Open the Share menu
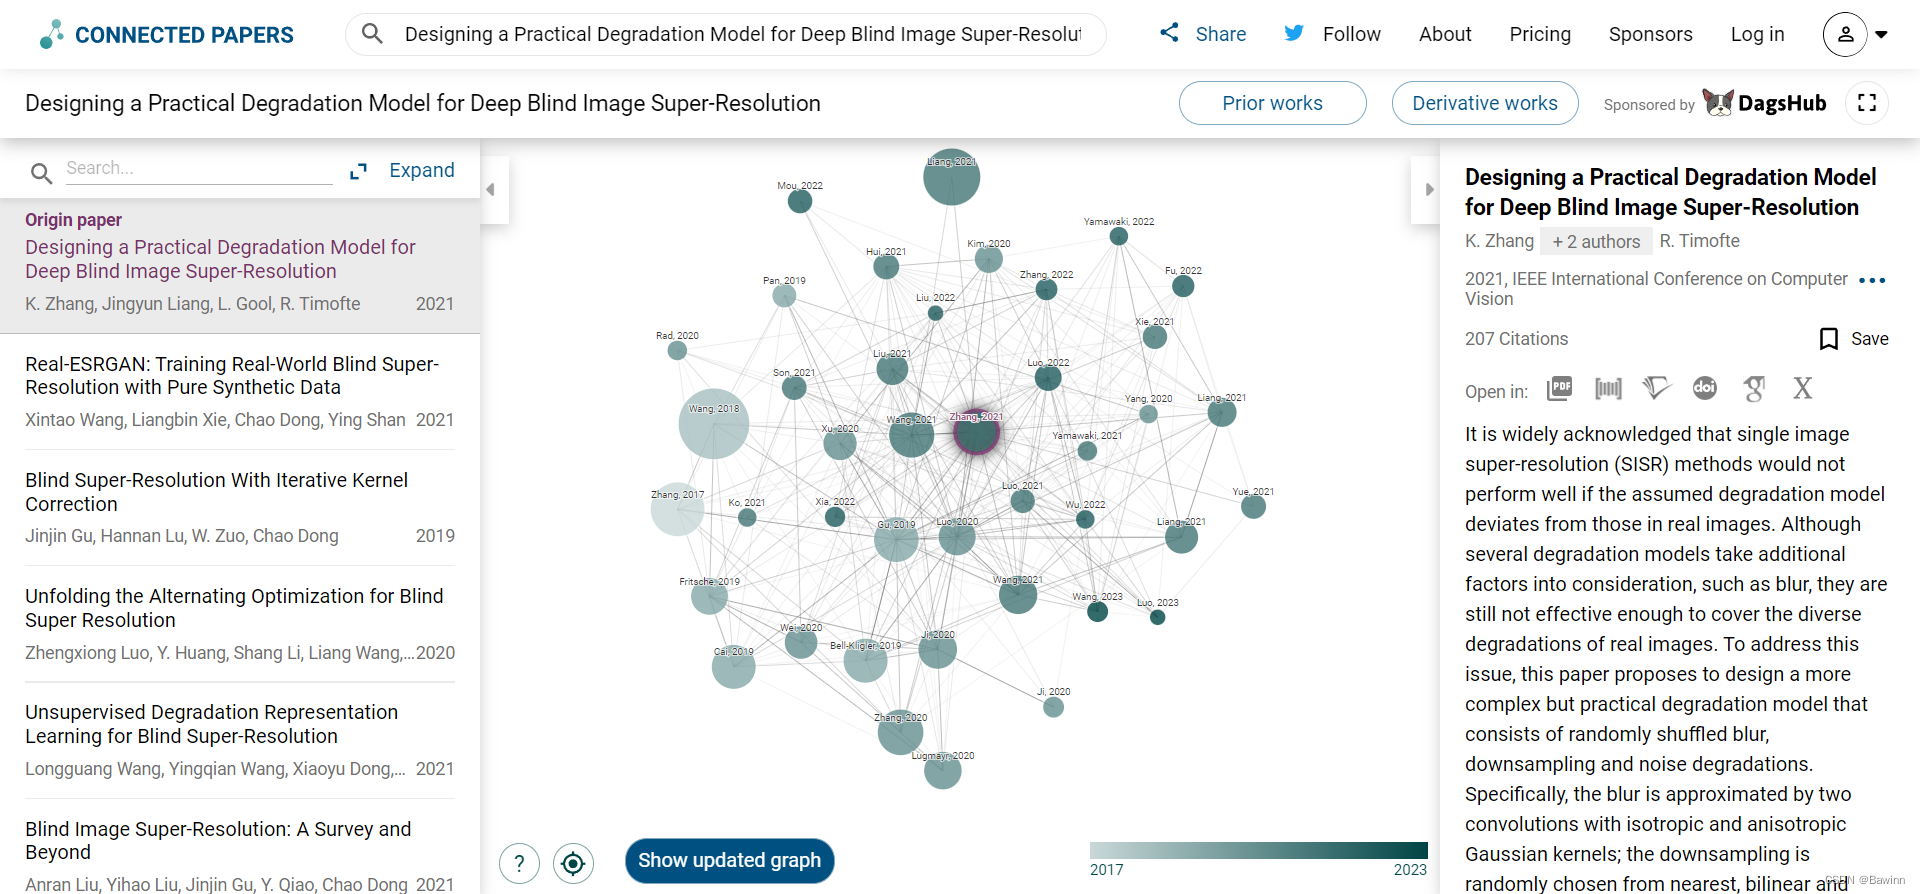 [1203, 33]
